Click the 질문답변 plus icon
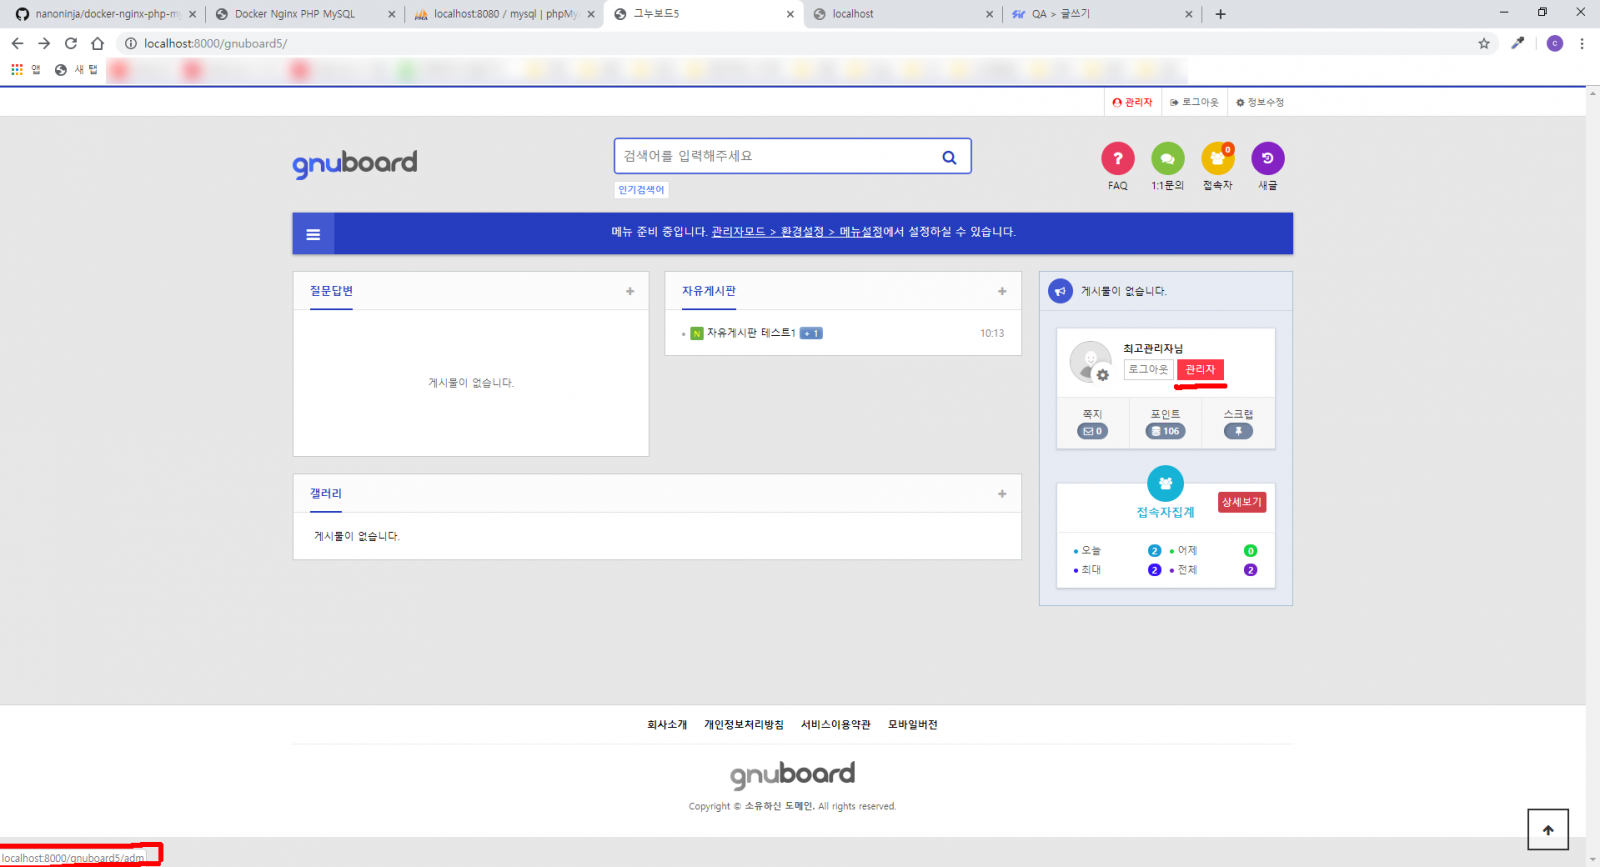1600x867 pixels. [x=630, y=291]
